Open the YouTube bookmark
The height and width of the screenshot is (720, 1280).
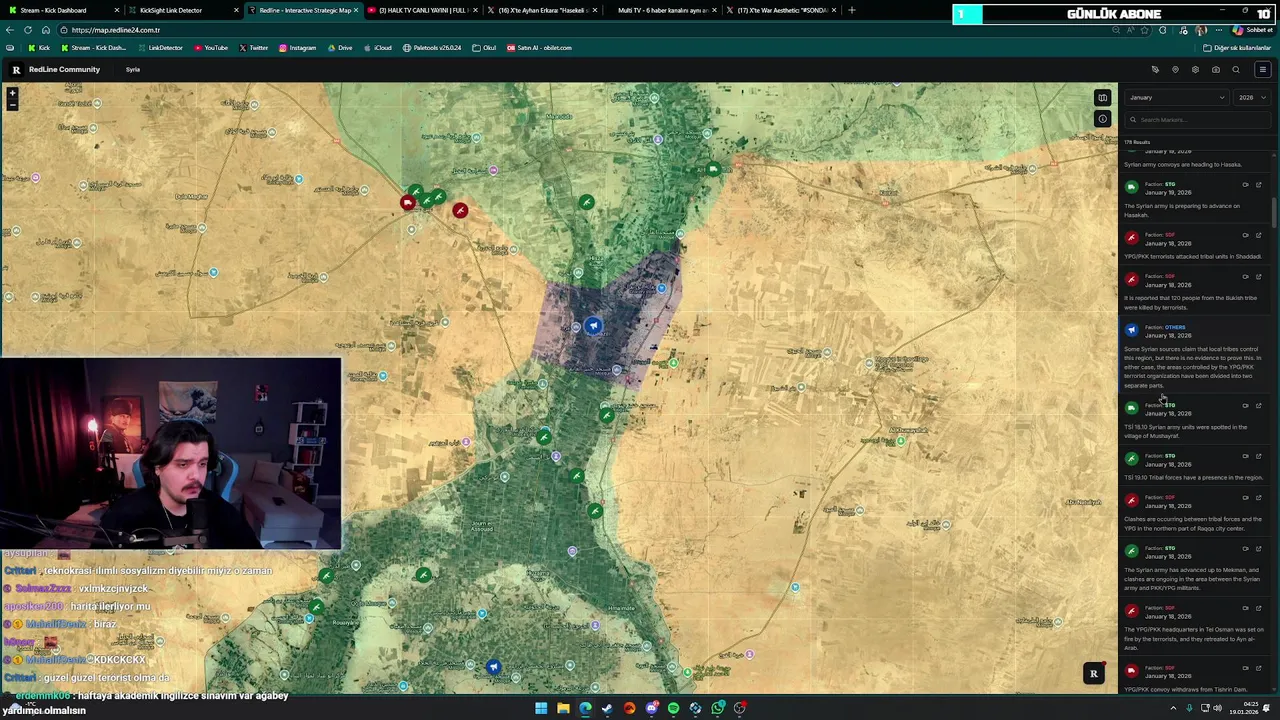click(211, 48)
